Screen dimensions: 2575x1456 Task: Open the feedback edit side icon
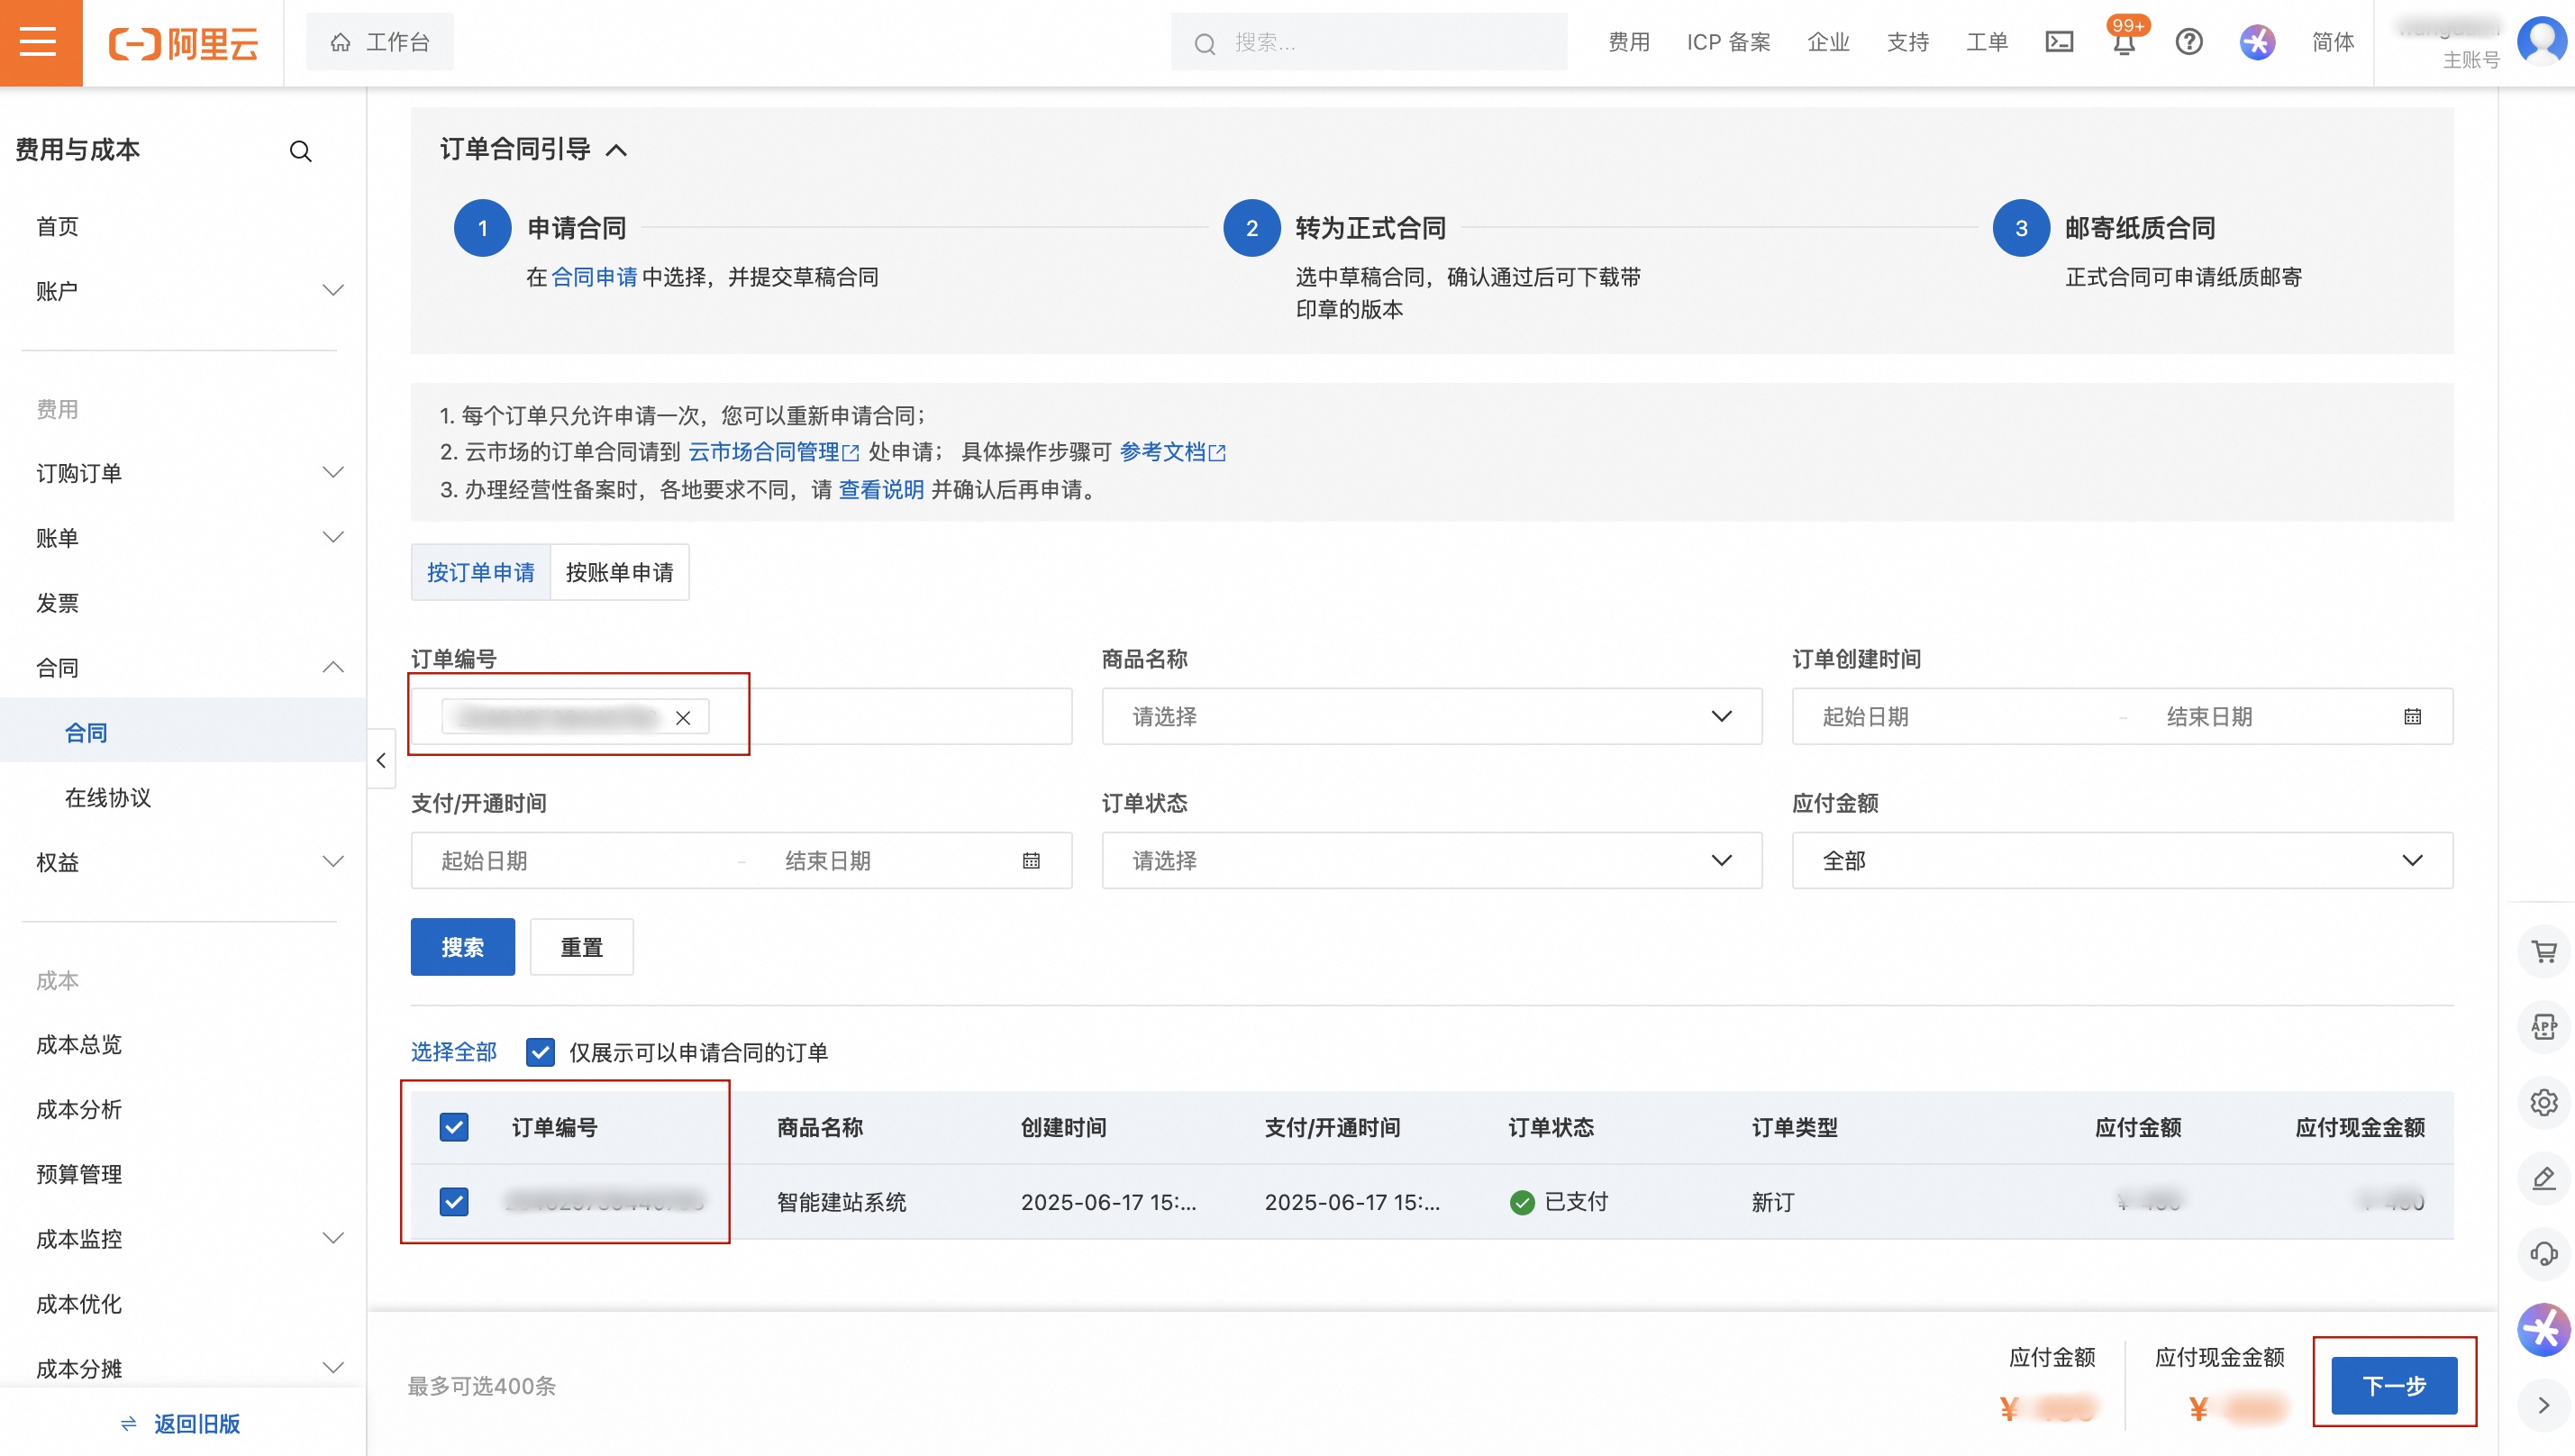2543,1178
